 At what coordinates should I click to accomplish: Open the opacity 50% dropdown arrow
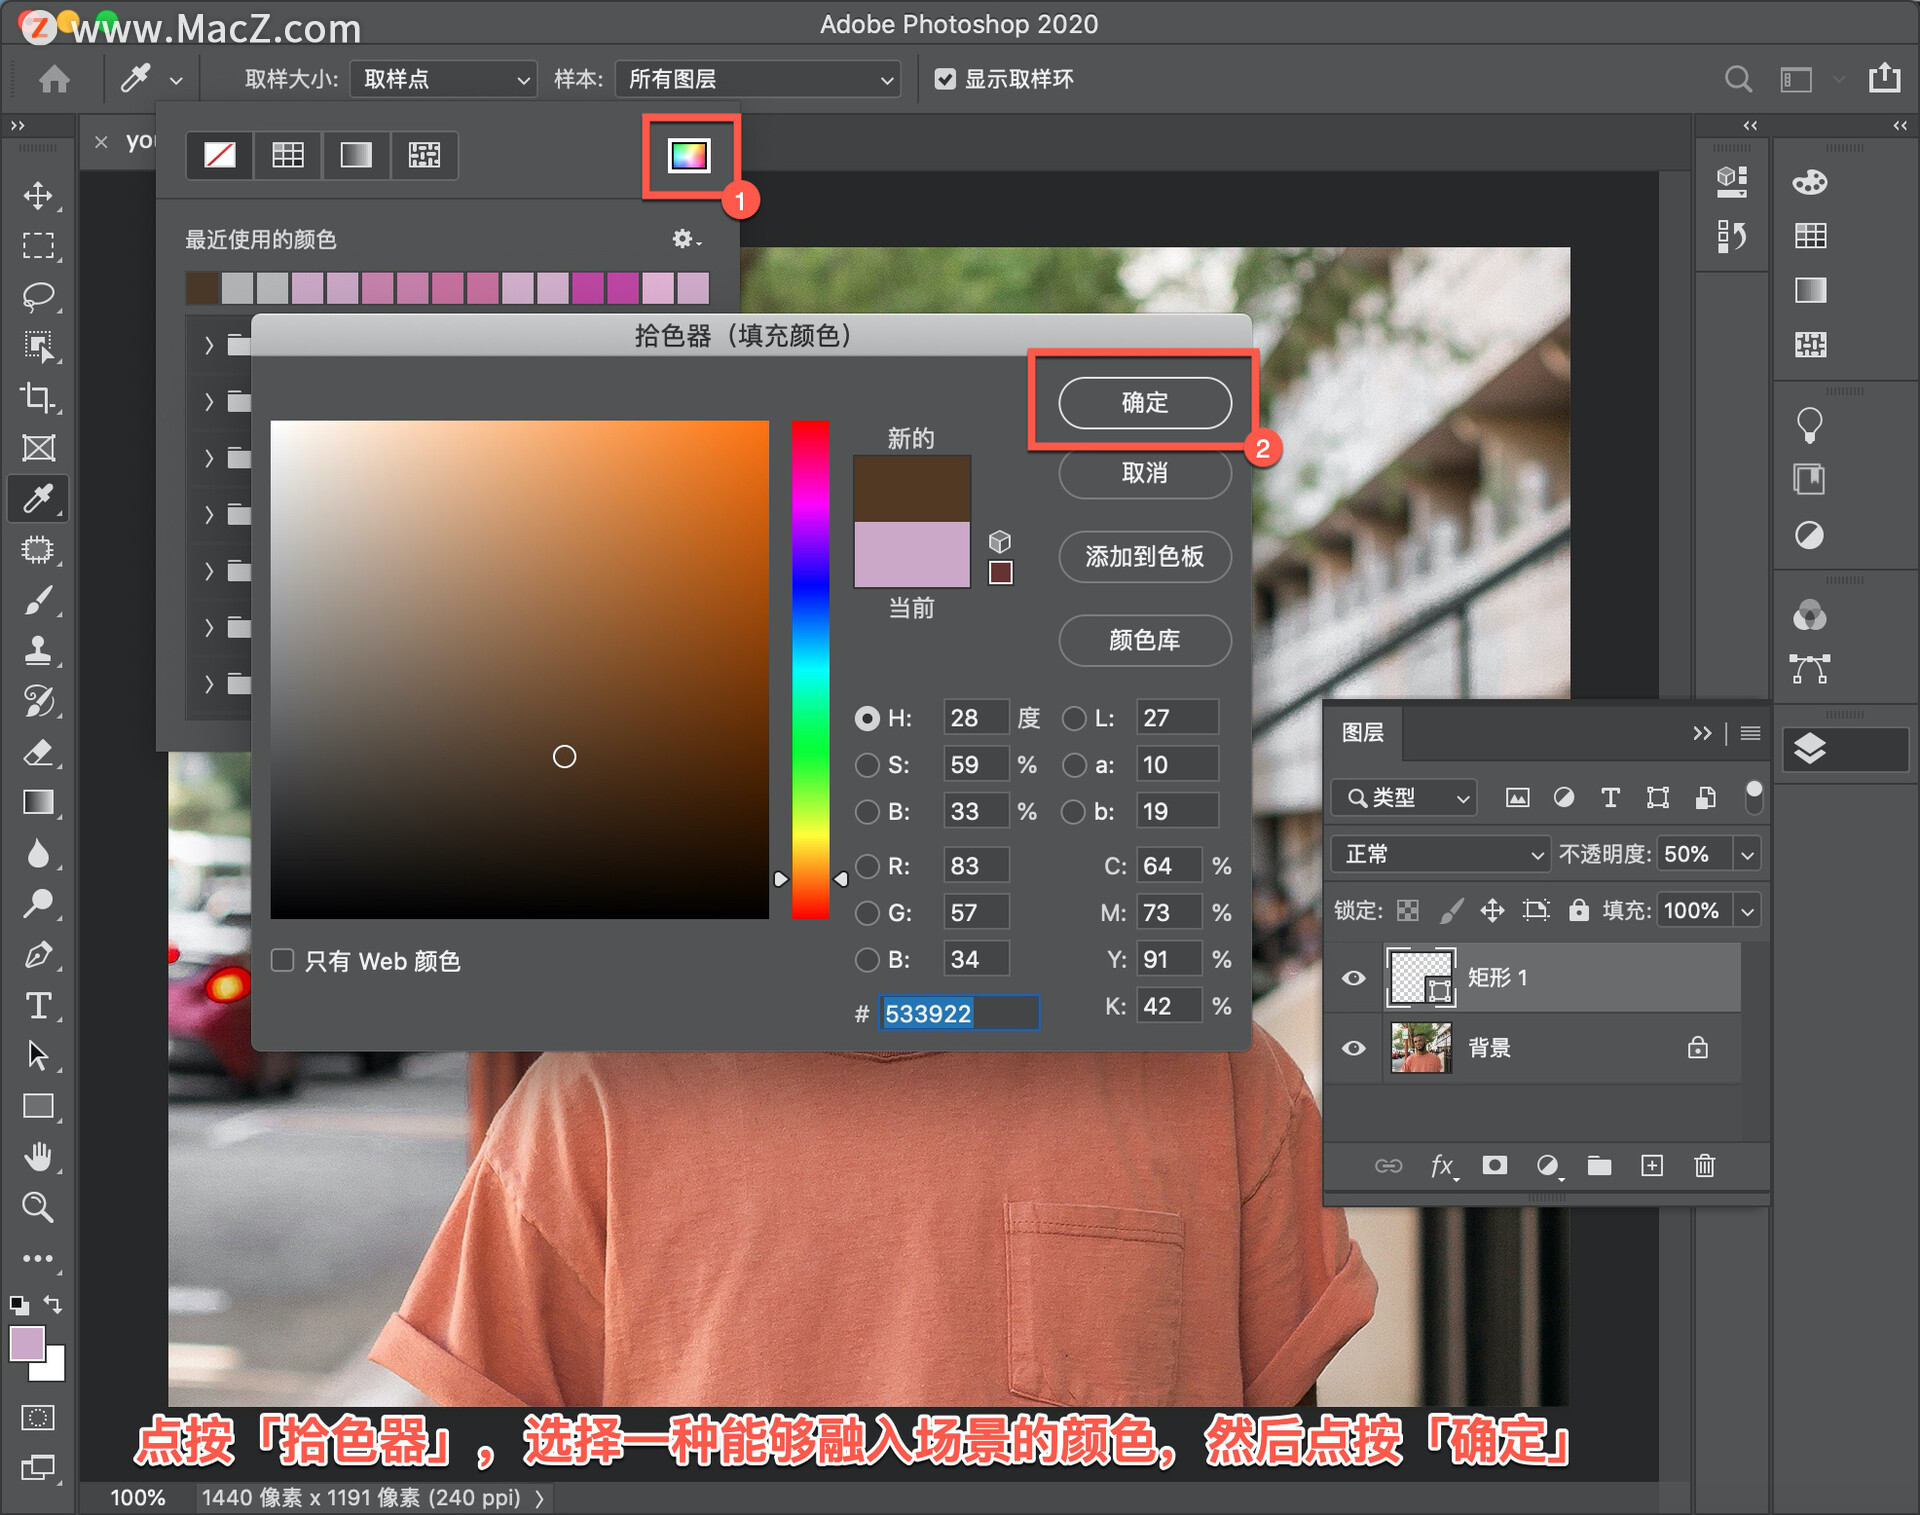(x=1747, y=854)
